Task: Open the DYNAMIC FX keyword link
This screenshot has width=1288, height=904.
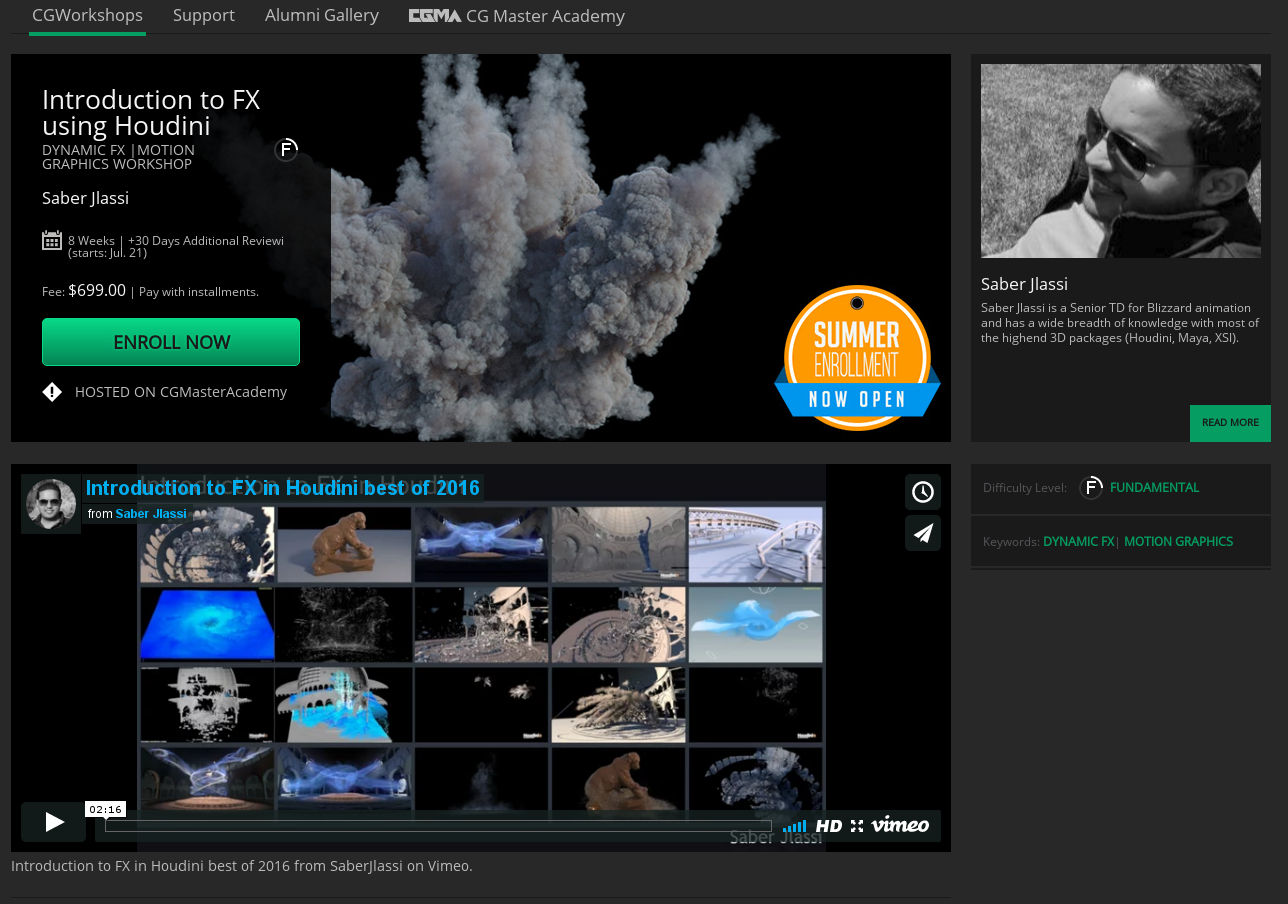Action: 1078,541
